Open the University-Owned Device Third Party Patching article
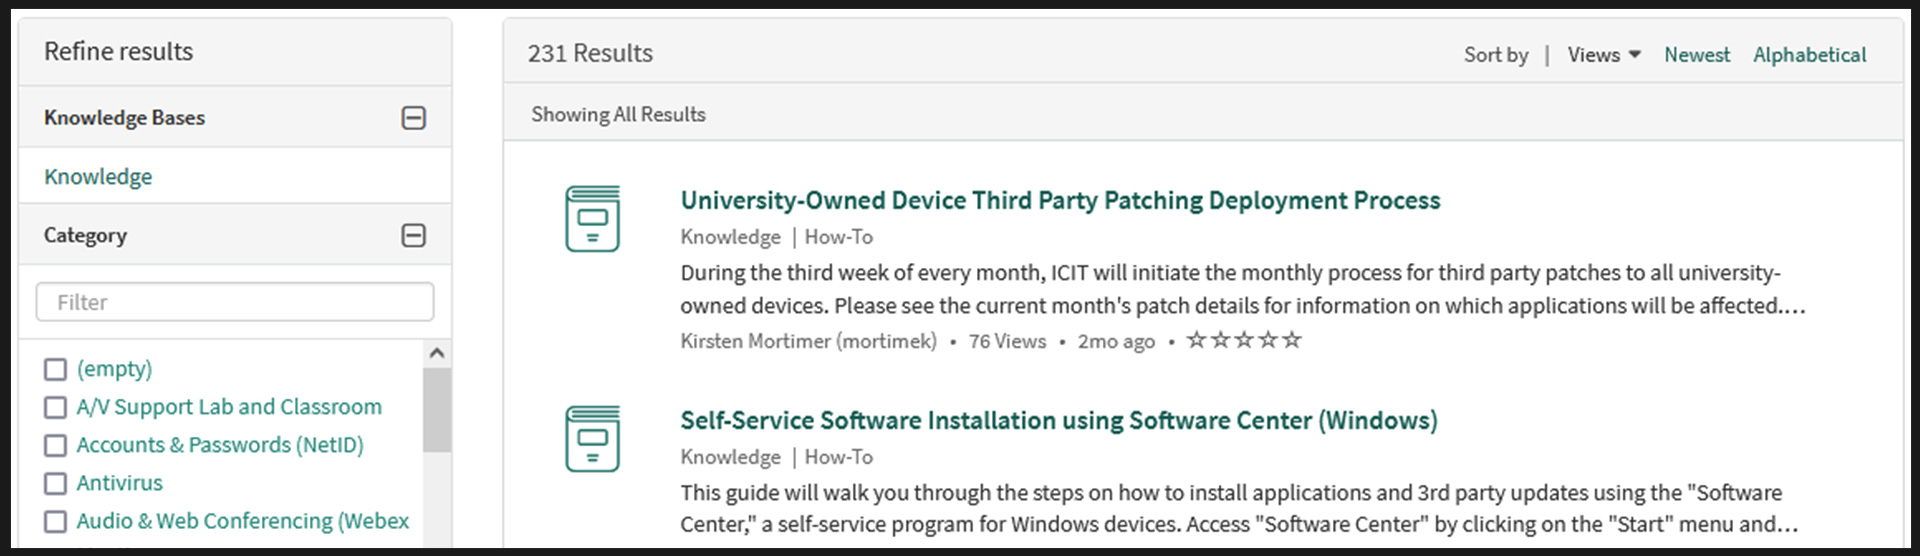 coord(1060,200)
